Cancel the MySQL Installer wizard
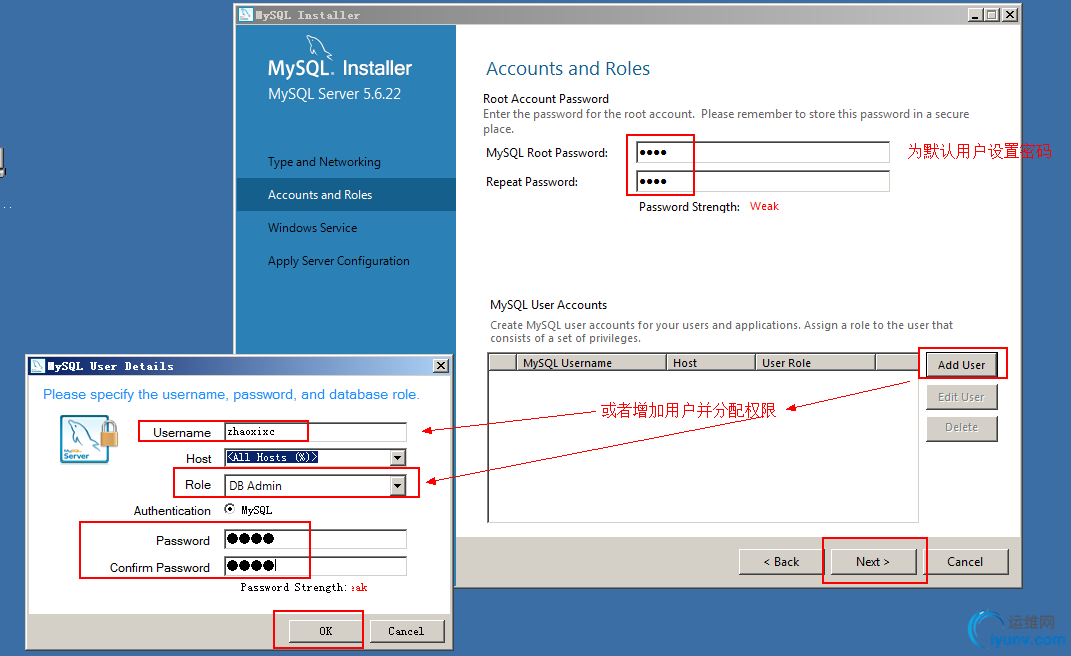This screenshot has height=656, width=1071. coord(965,562)
